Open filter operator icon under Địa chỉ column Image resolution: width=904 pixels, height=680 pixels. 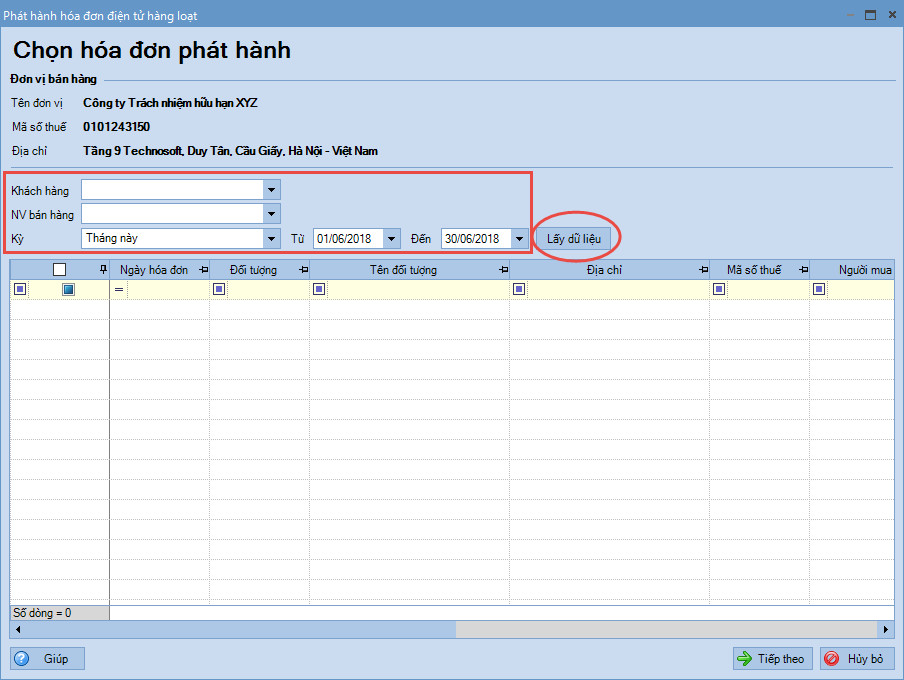click(x=519, y=289)
